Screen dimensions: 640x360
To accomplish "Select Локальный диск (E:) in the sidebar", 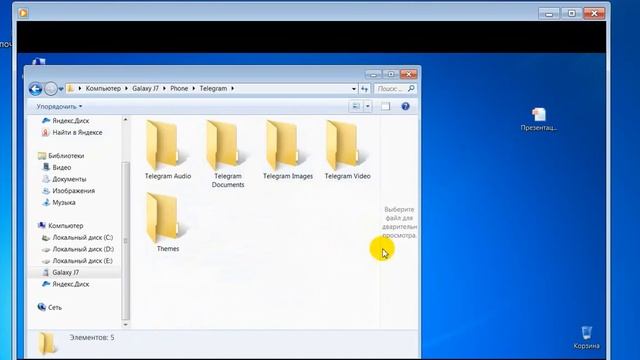I will click(78, 261).
